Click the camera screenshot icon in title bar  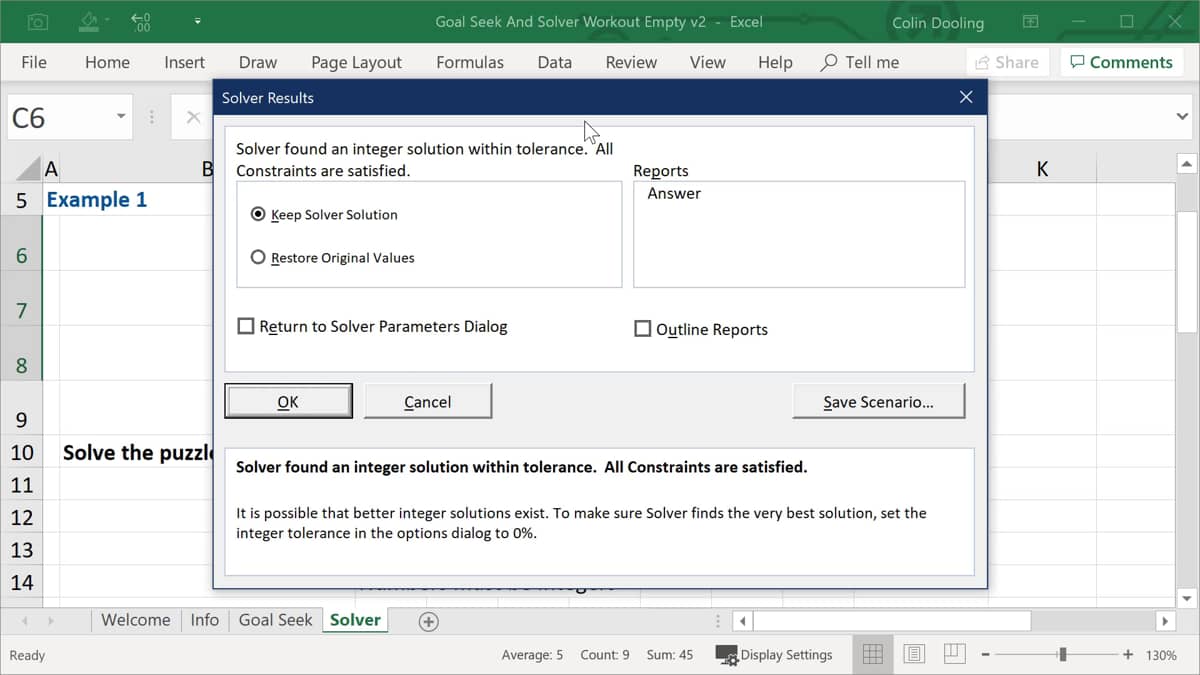(x=37, y=21)
